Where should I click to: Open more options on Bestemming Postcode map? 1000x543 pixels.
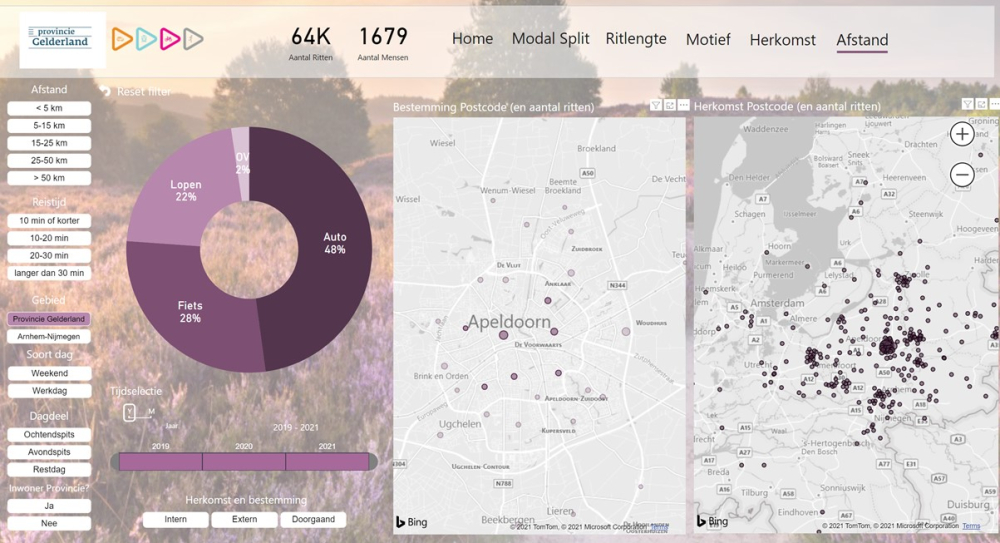683,105
